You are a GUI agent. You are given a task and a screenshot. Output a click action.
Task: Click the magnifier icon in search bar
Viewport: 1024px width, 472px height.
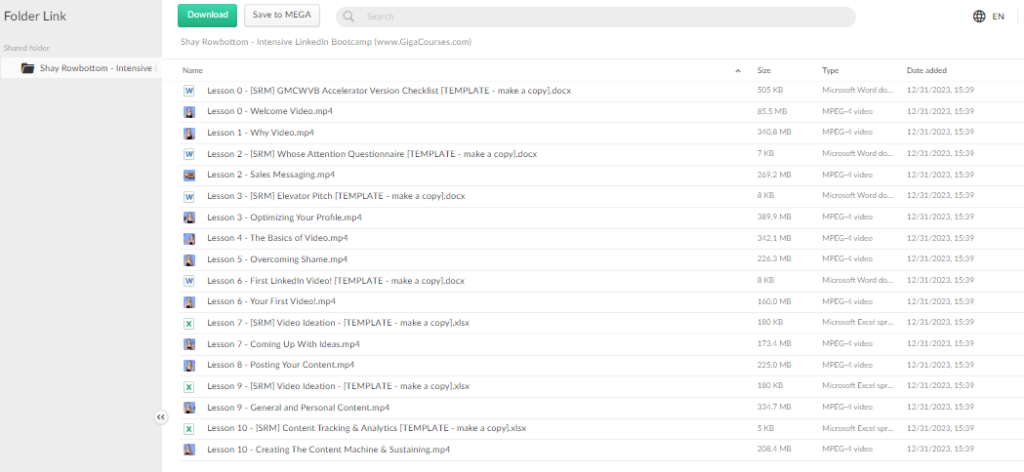coord(348,17)
